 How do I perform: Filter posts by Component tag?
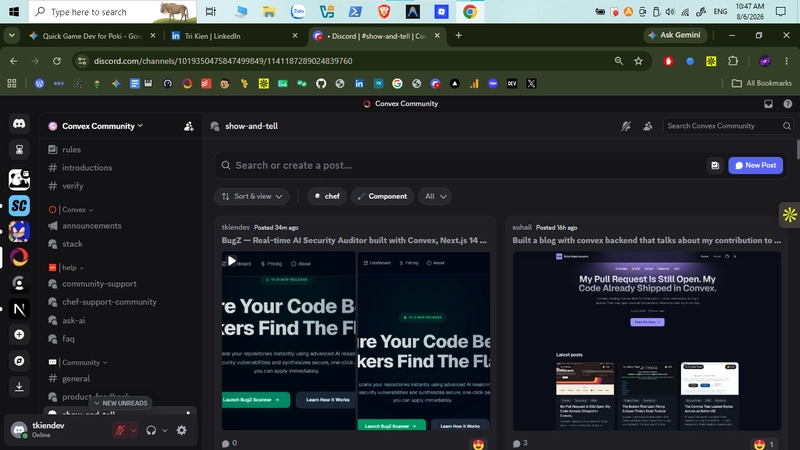[382, 196]
